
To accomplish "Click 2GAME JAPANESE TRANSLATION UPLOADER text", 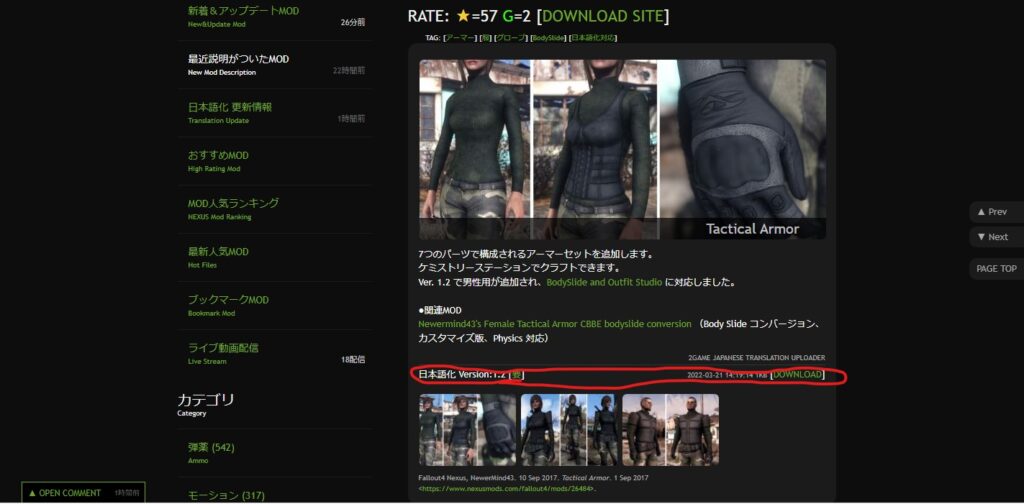I will (x=756, y=358).
